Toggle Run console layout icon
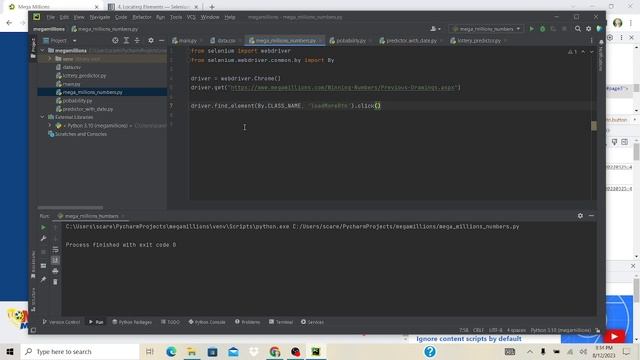The height and width of the screenshot is (360, 640). pyautogui.click(x=43, y=266)
